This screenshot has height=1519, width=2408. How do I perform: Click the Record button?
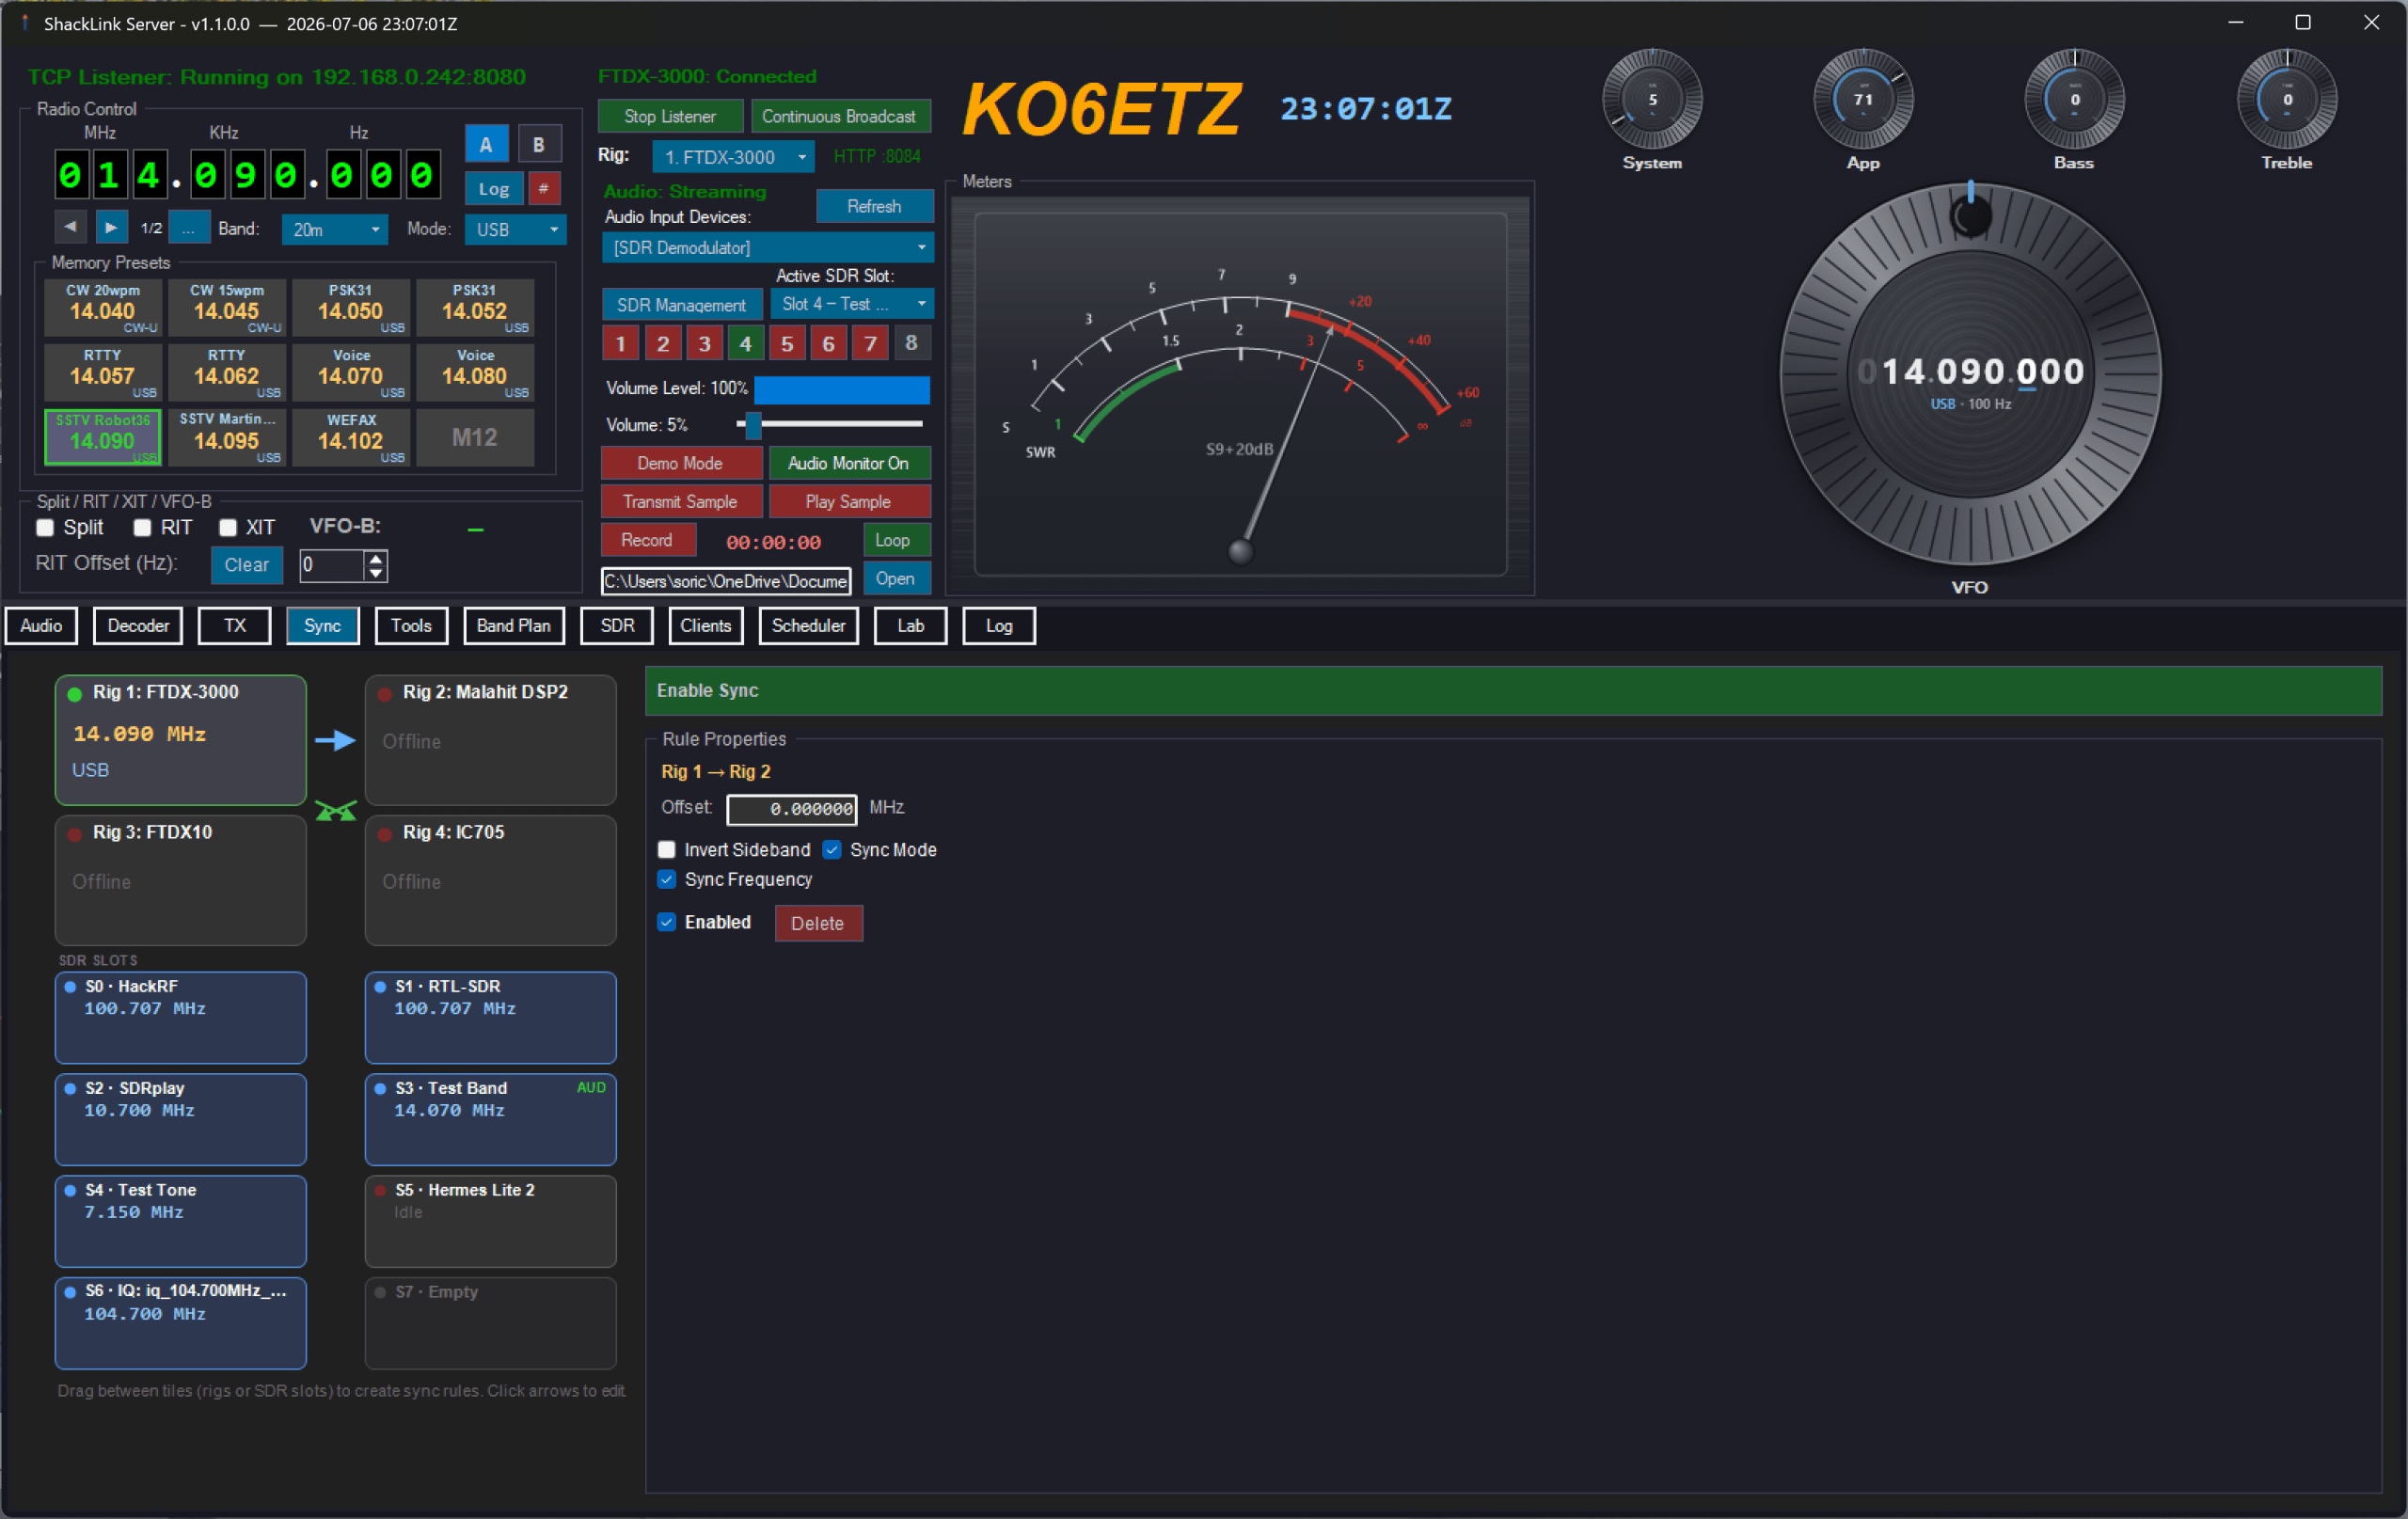(x=647, y=540)
